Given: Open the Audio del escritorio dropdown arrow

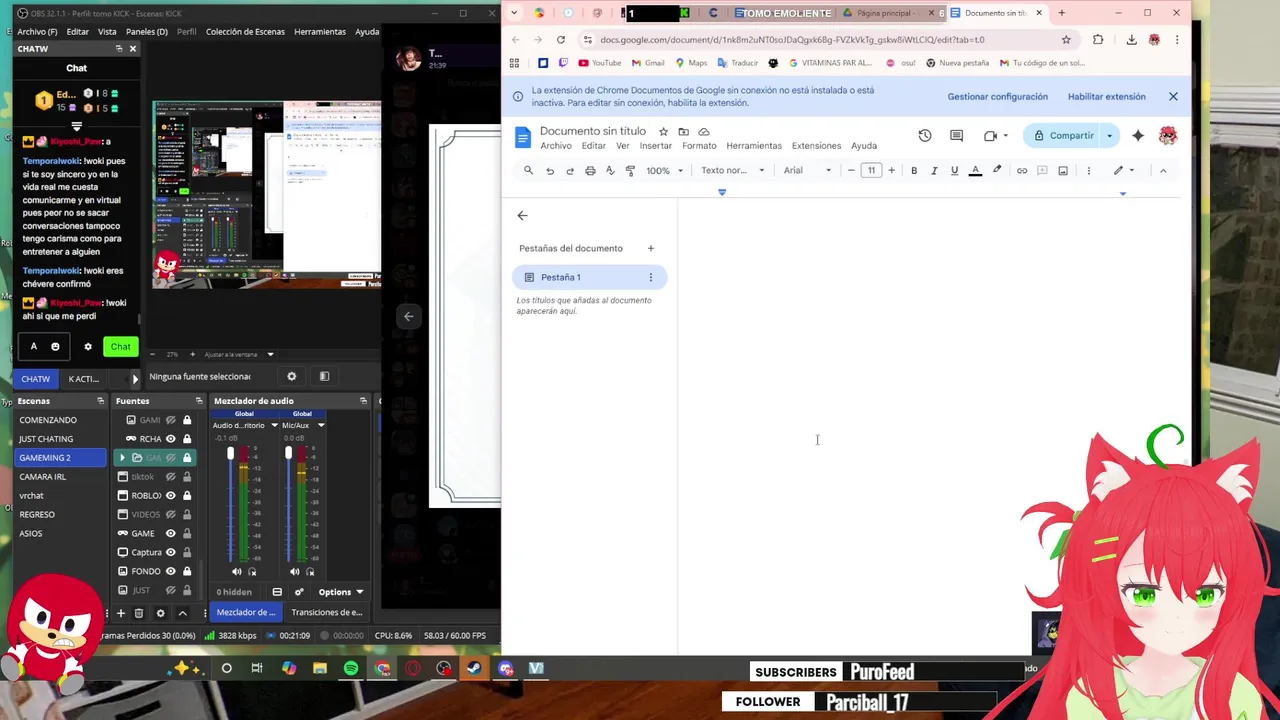Looking at the screenshot, I should click(x=274, y=425).
